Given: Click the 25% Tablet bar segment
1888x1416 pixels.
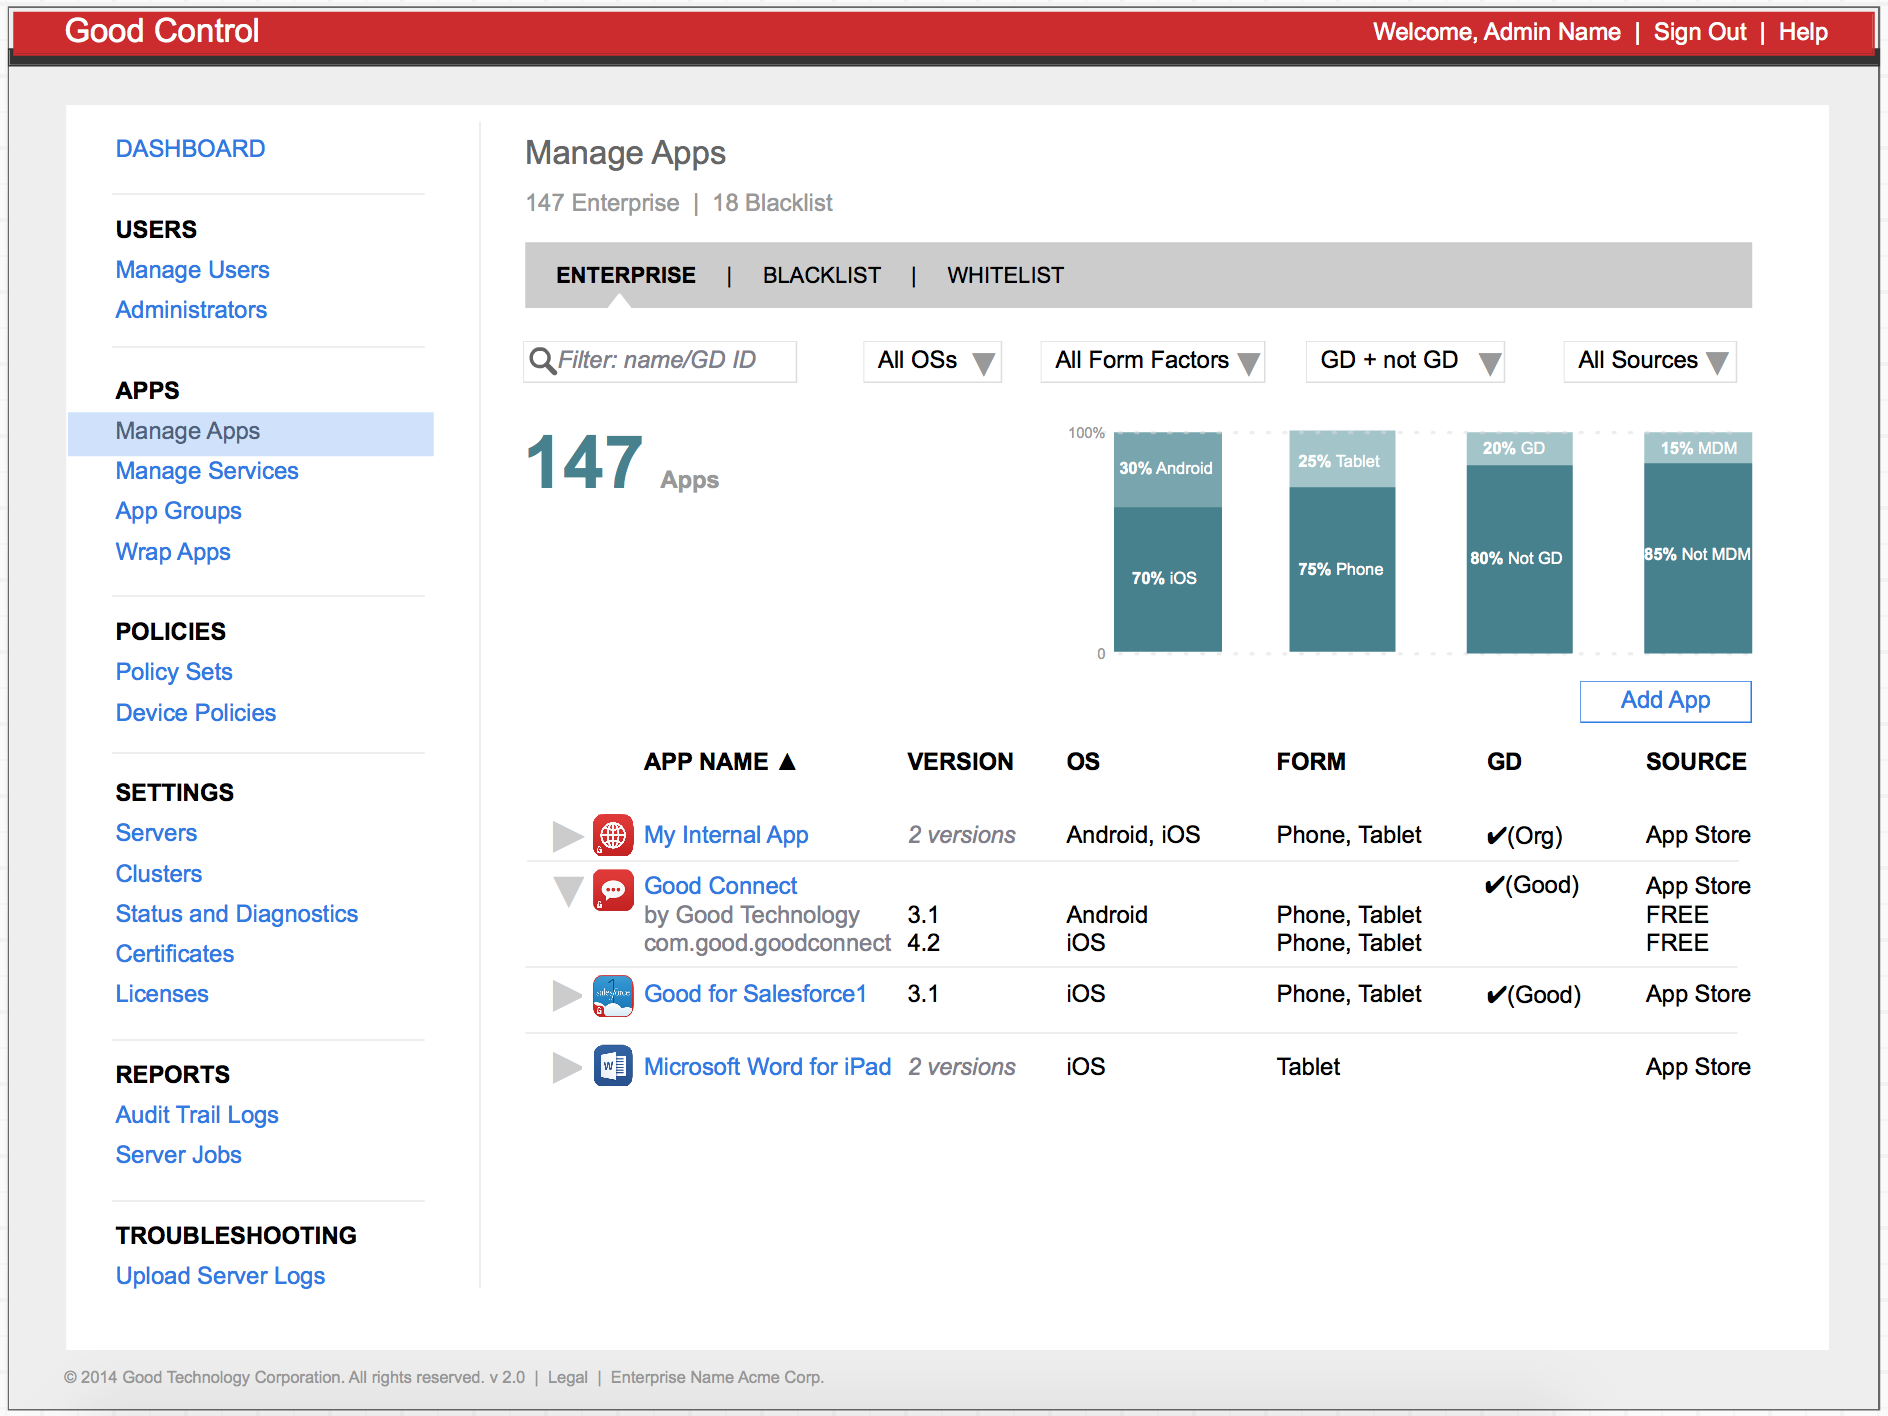Looking at the screenshot, I should click(1342, 460).
